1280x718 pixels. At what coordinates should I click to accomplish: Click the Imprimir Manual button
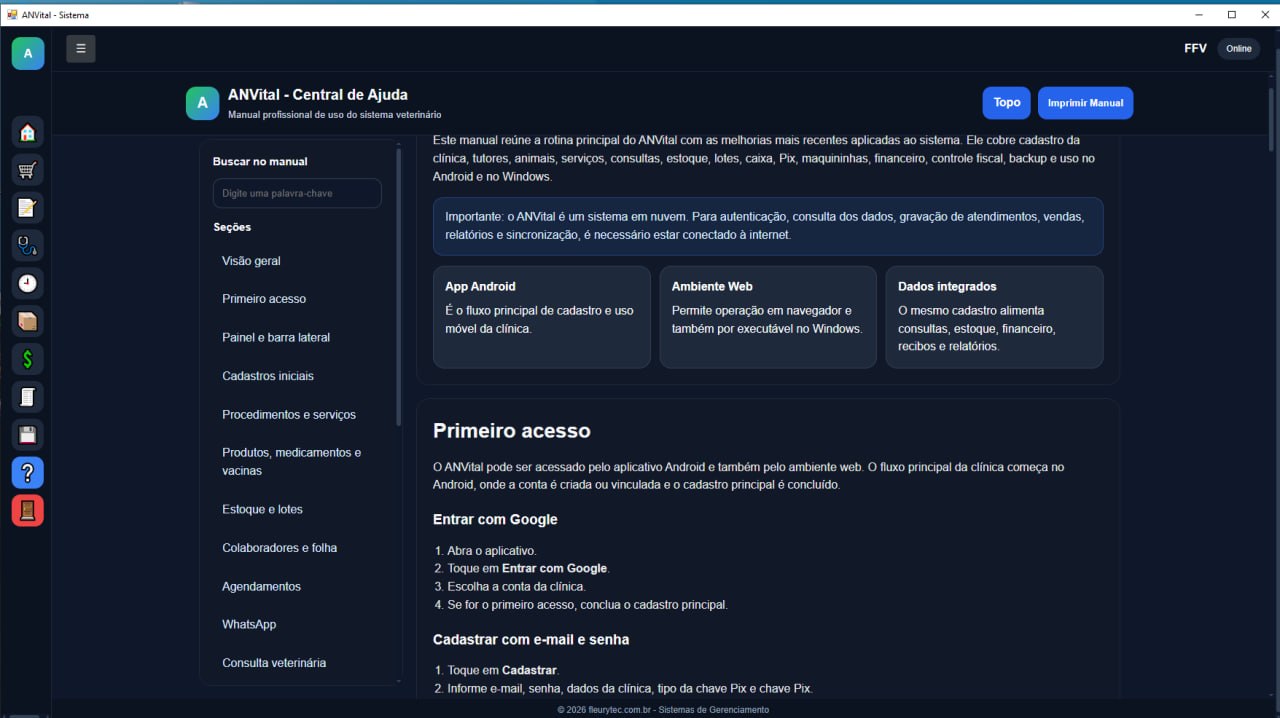(1085, 103)
